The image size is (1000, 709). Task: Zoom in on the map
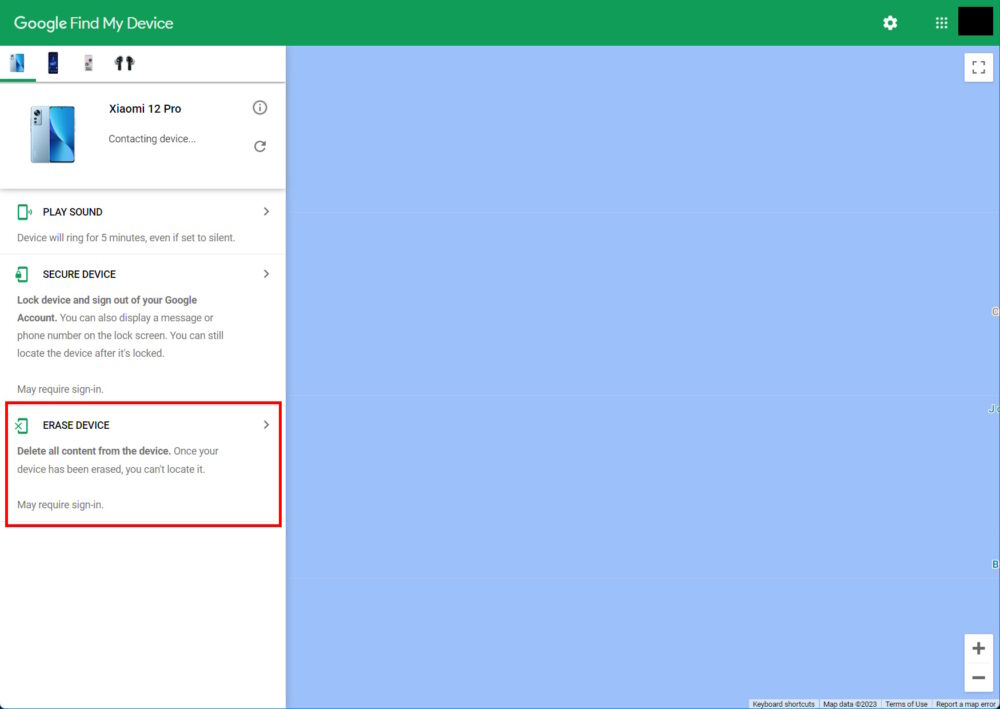click(978, 648)
